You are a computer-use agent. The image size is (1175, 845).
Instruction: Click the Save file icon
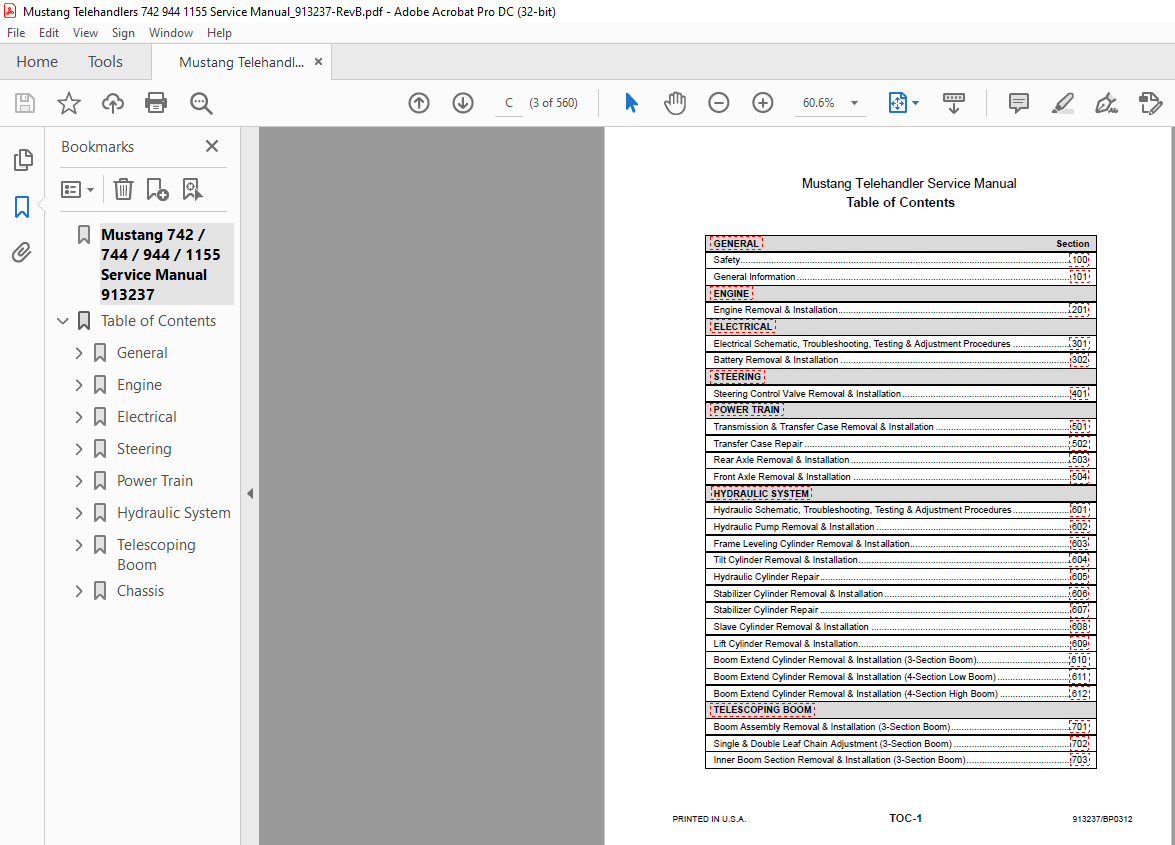[25, 103]
